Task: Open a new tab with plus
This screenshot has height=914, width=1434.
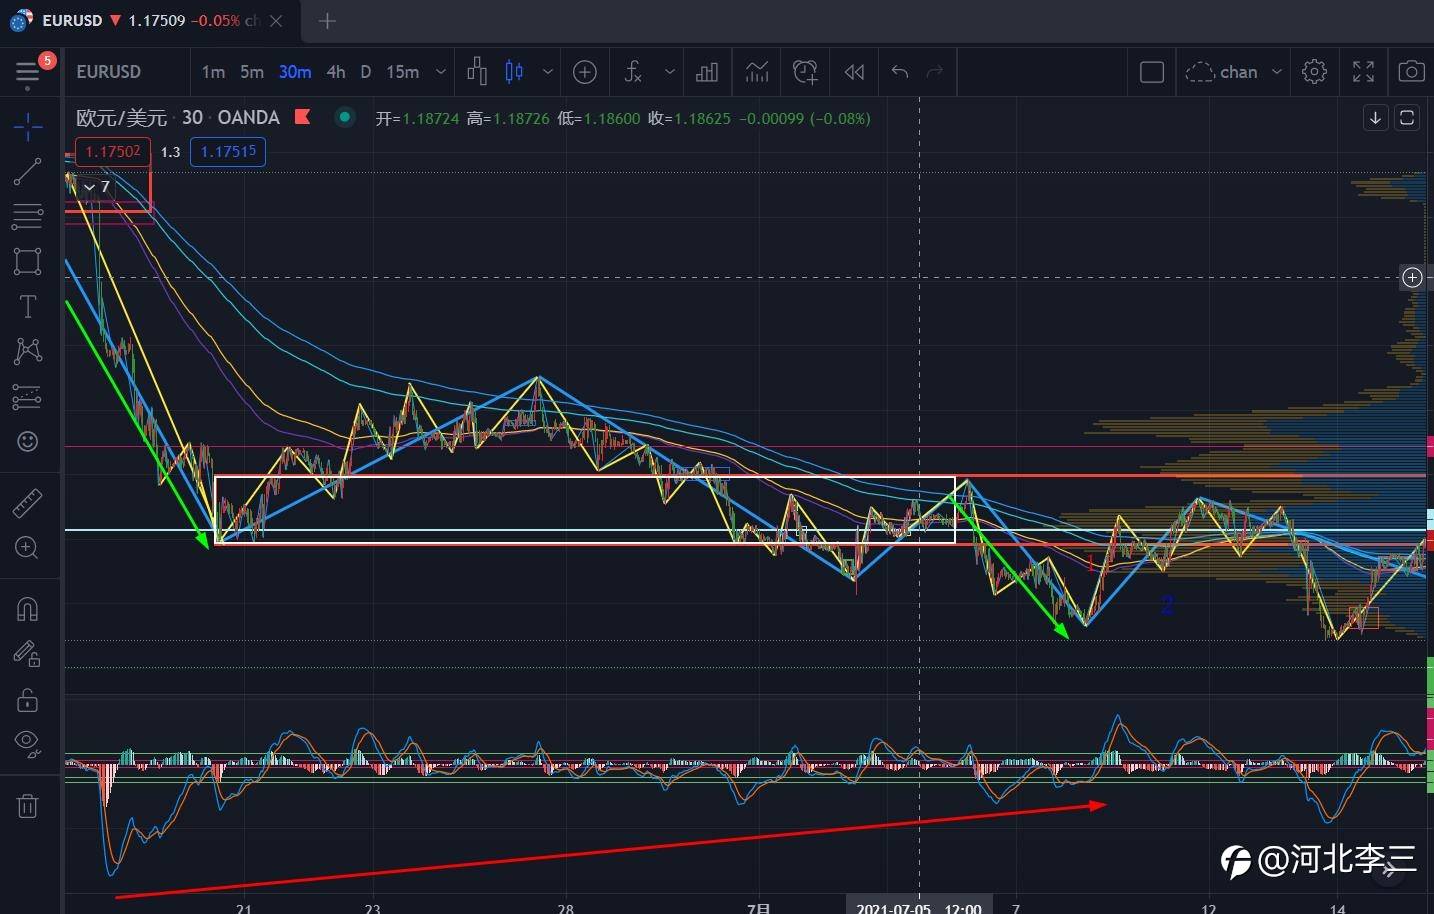Action: click(327, 20)
